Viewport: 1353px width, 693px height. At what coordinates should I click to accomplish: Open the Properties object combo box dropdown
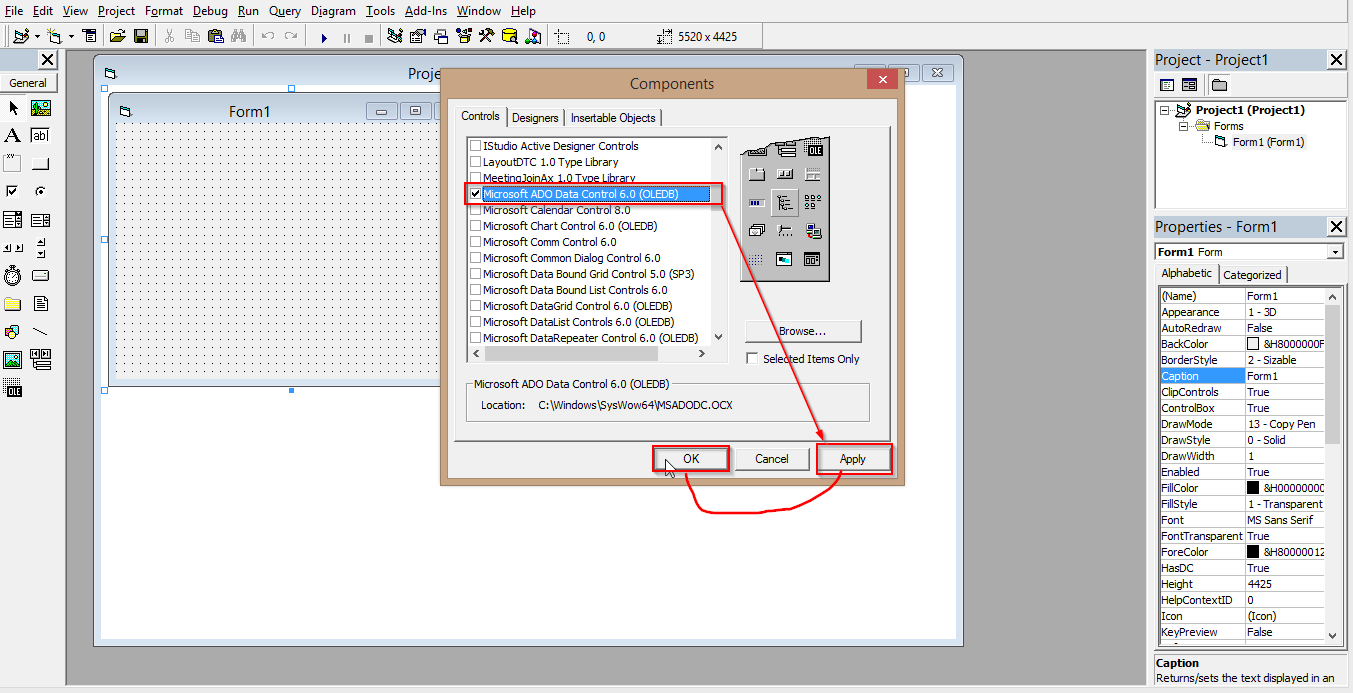pyautogui.click(x=1335, y=252)
